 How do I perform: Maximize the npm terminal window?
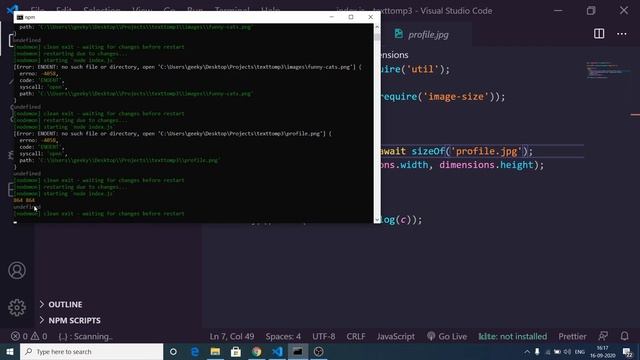pos(351,17)
